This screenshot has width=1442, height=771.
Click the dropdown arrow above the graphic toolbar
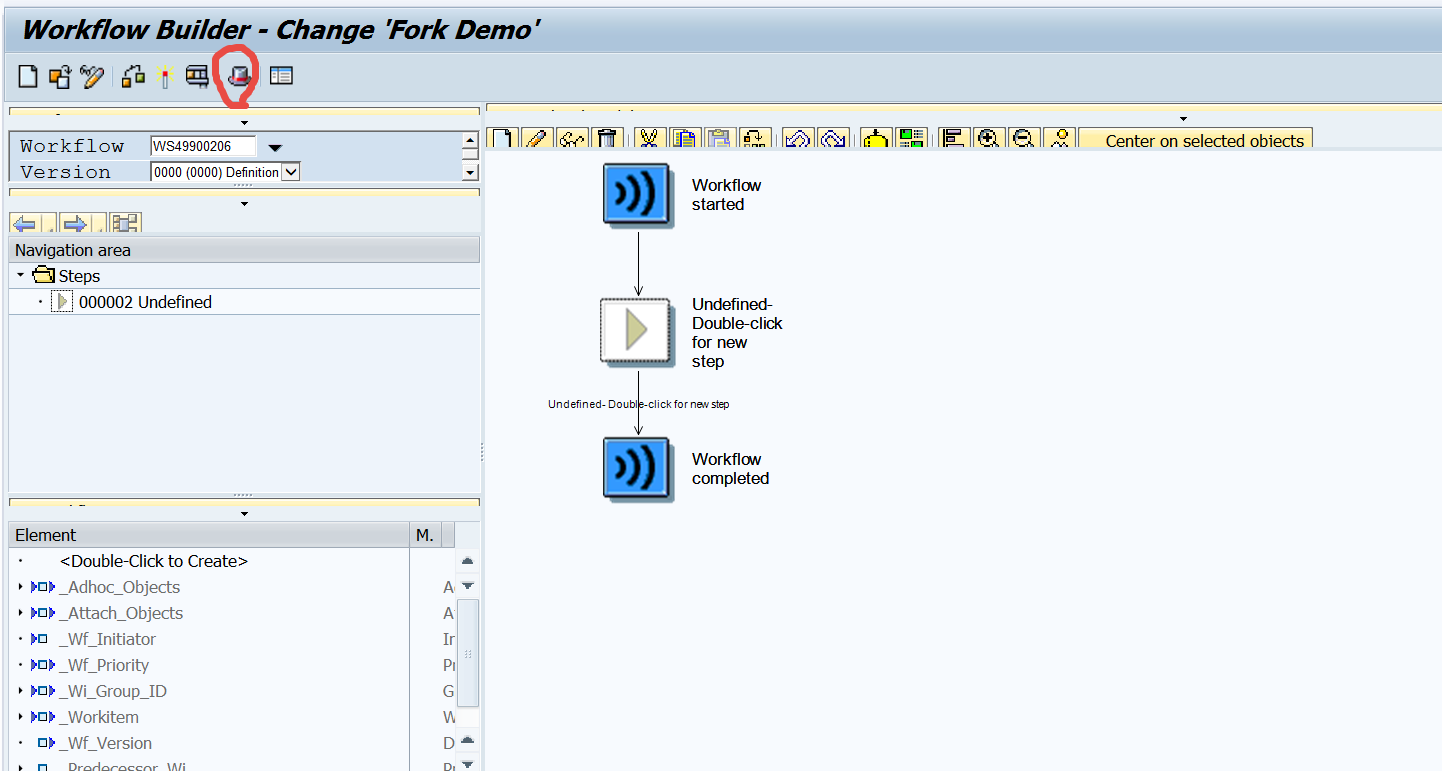[1185, 119]
